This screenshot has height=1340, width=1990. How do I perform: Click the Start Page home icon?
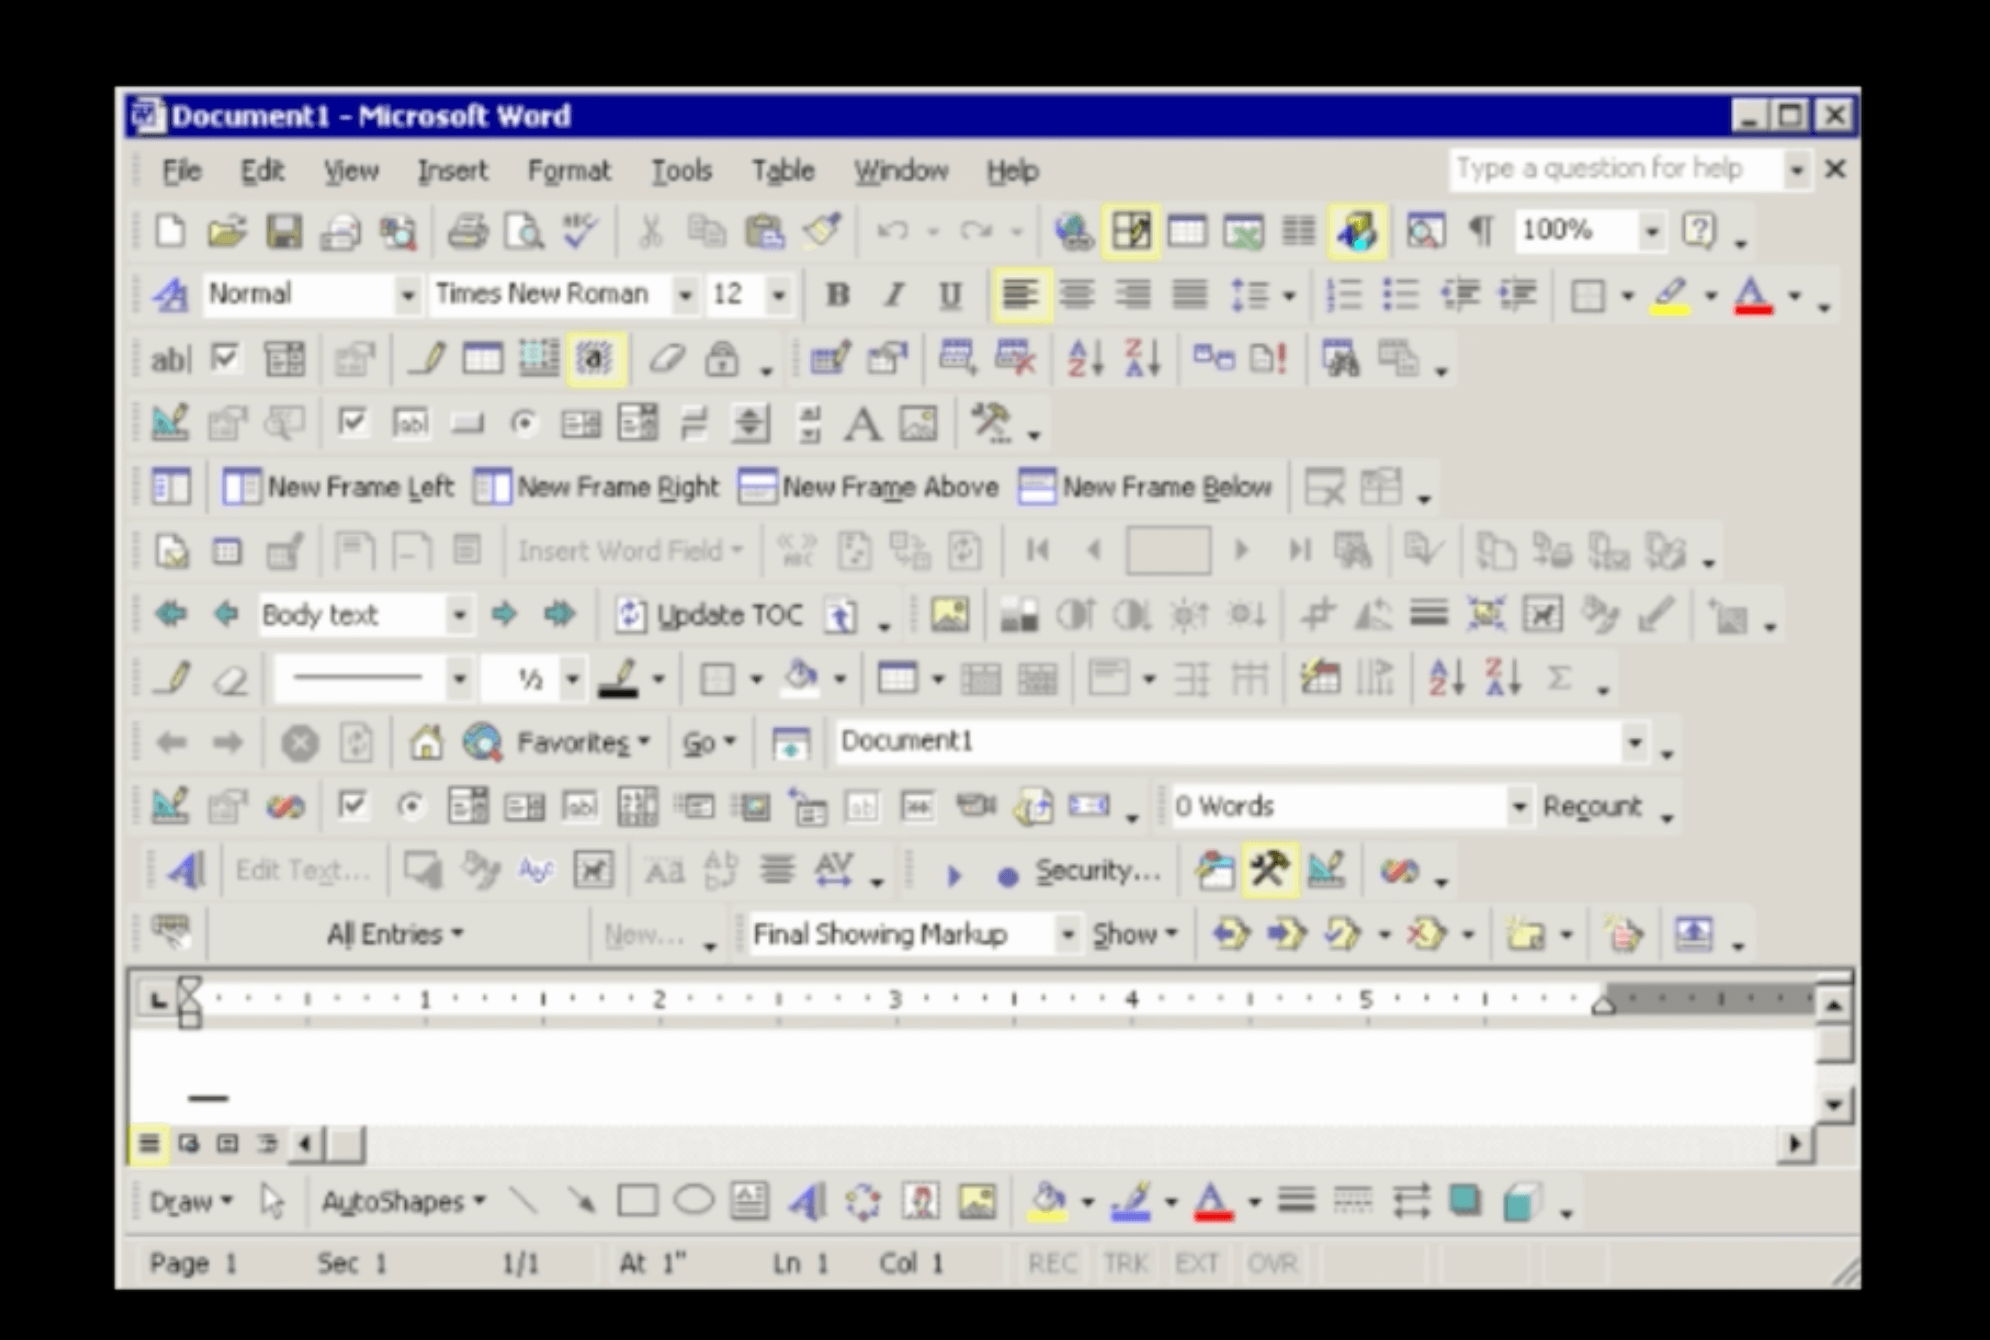(x=426, y=743)
